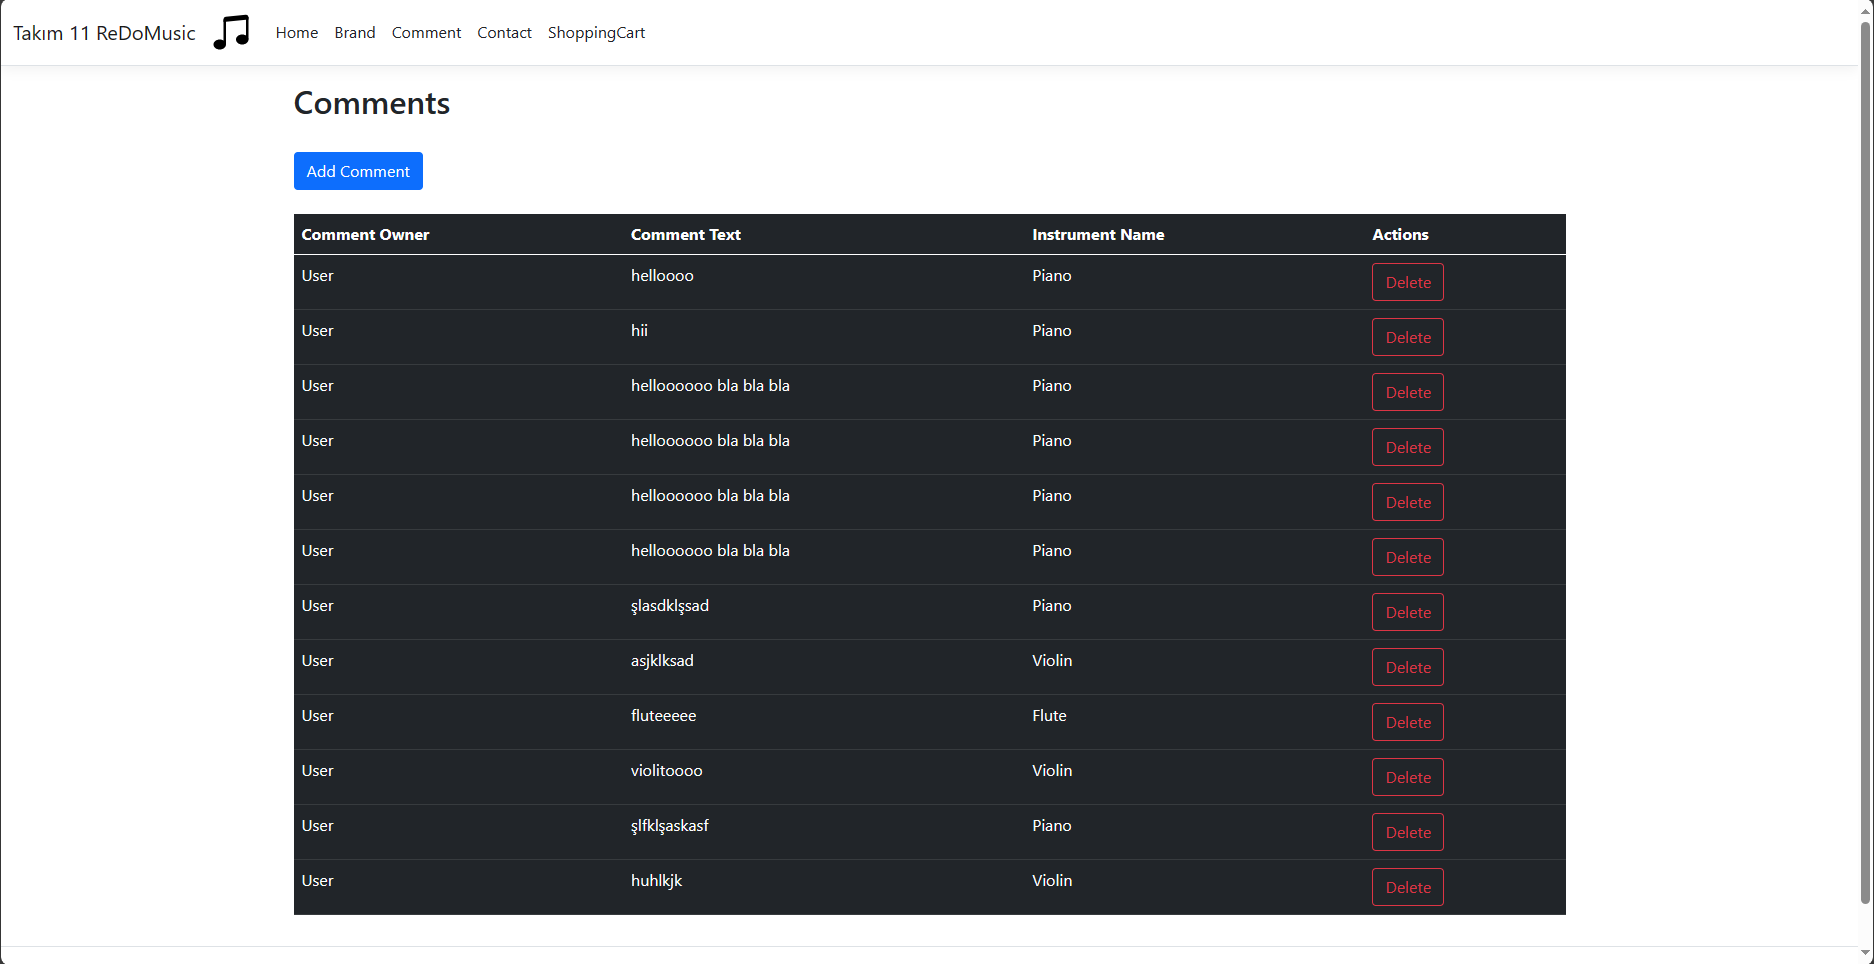Delete the helloooo Piano comment
This screenshot has width=1874, height=964.
tap(1407, 282)
